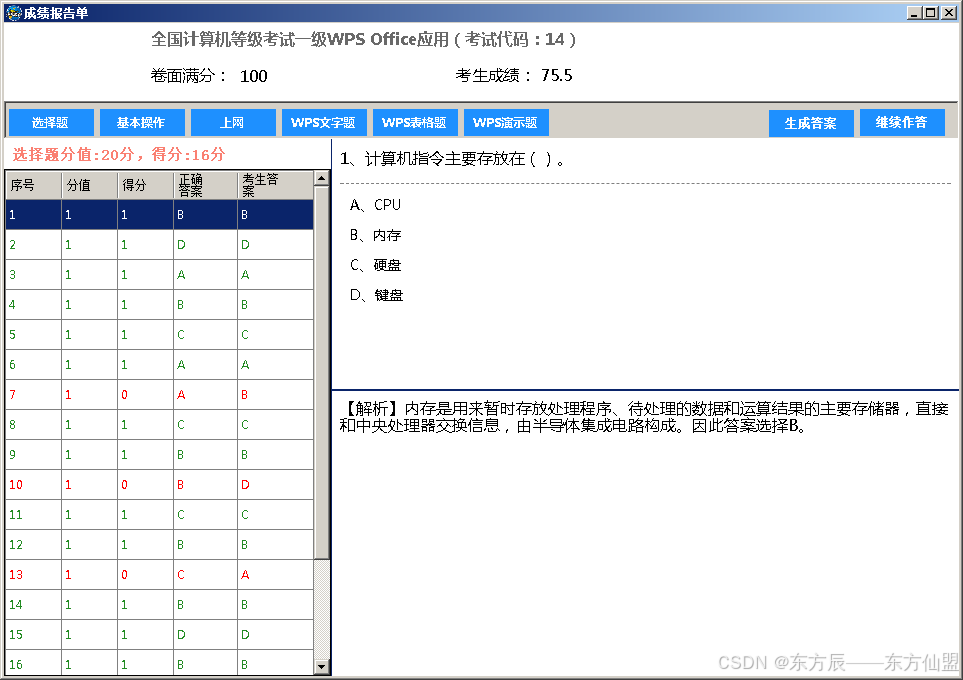Click the 生成答案 button
The width and height of the screenshot is (963, 680).
[x=811, y=123]
